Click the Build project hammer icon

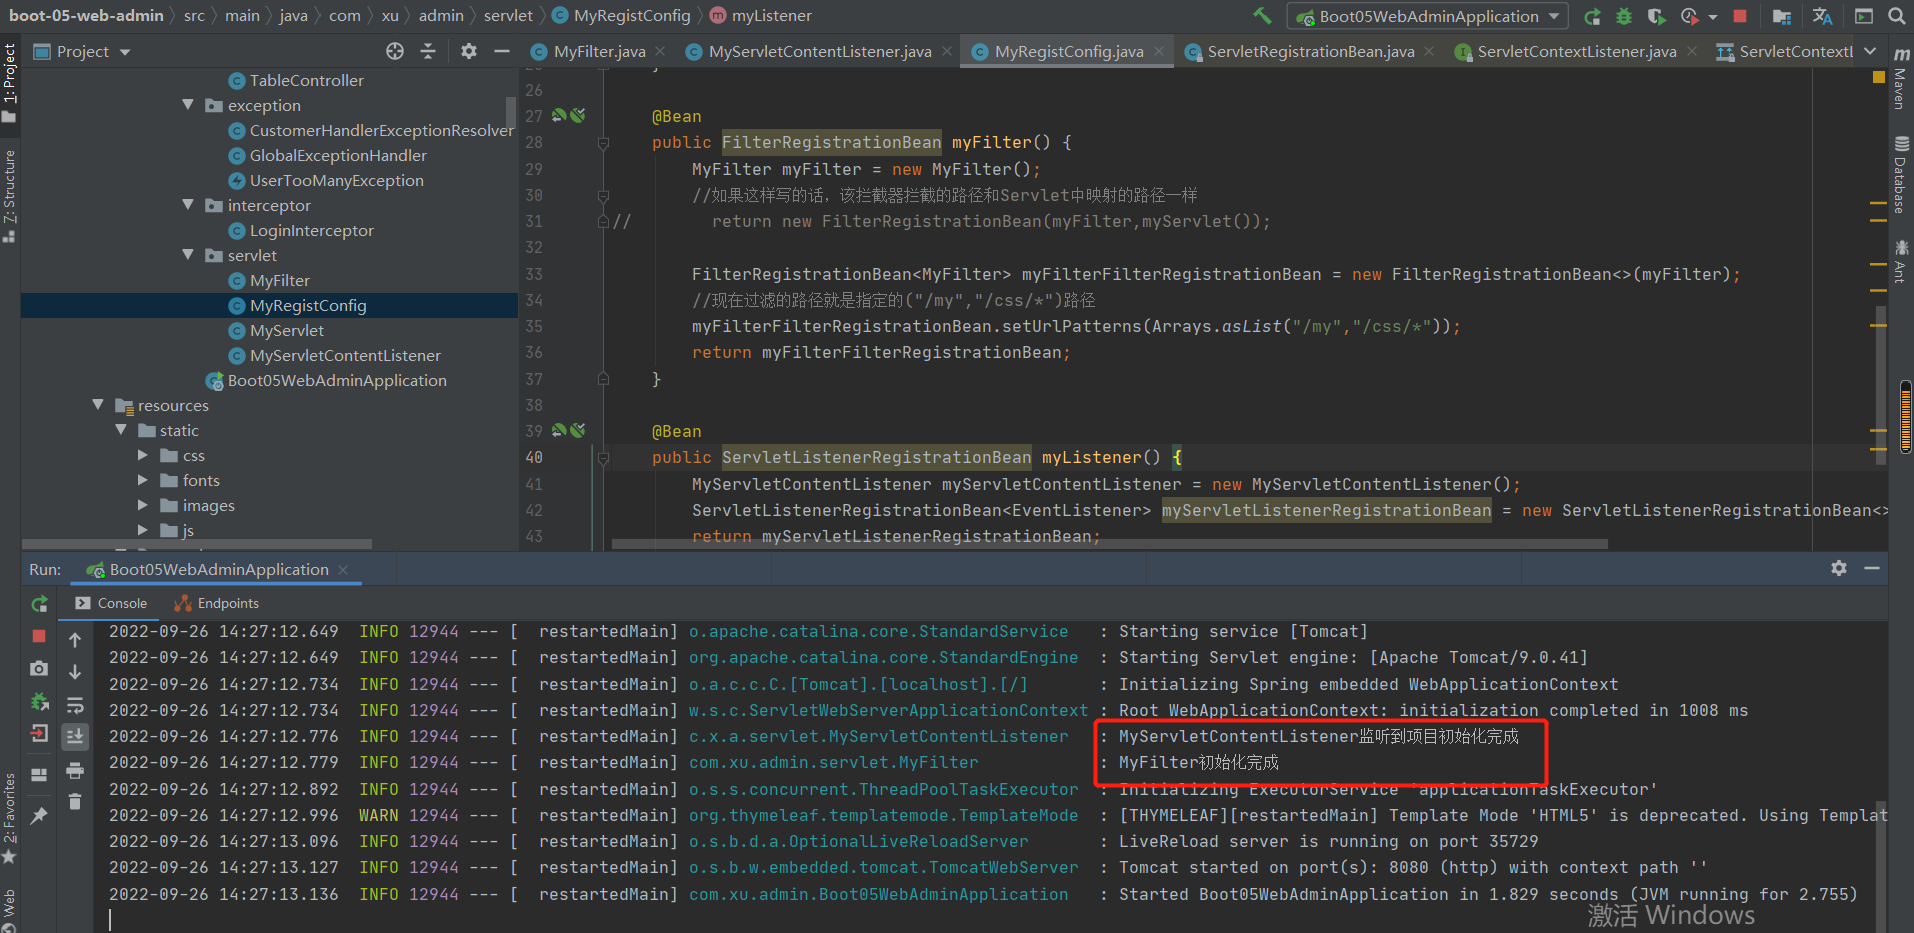pos(1263,16)
